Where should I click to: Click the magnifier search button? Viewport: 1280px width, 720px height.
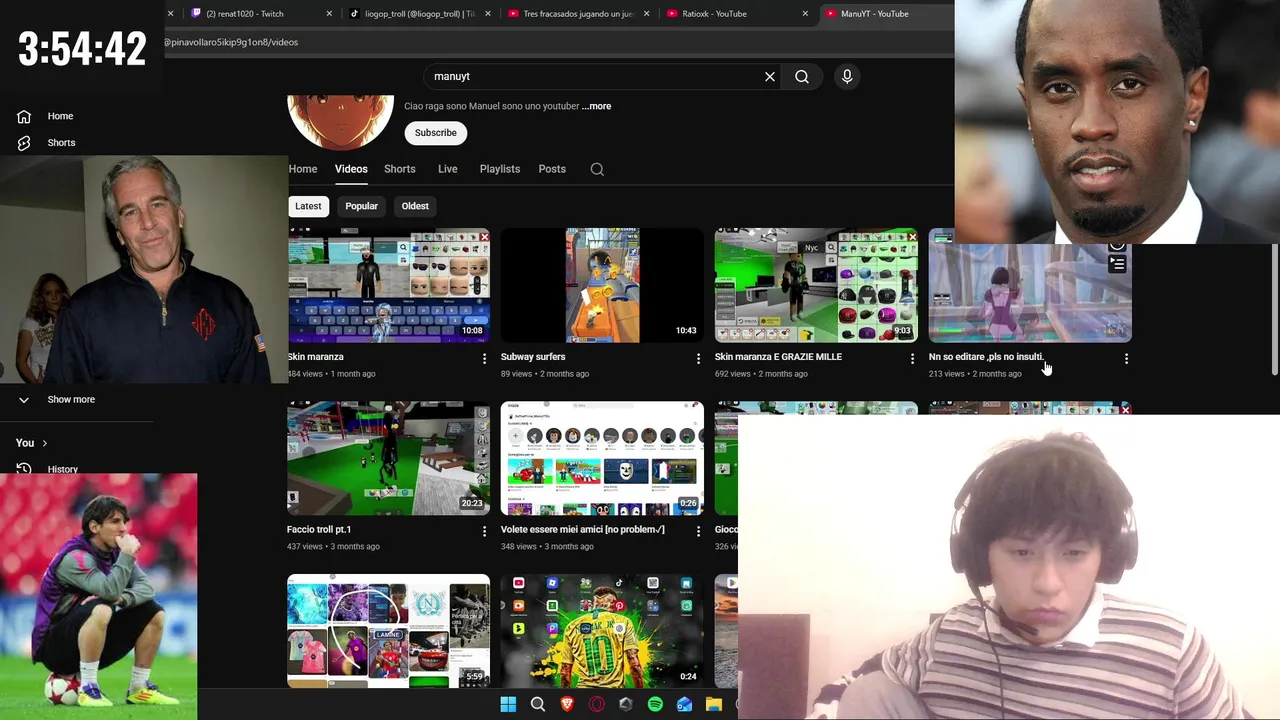tap(802, 76)
